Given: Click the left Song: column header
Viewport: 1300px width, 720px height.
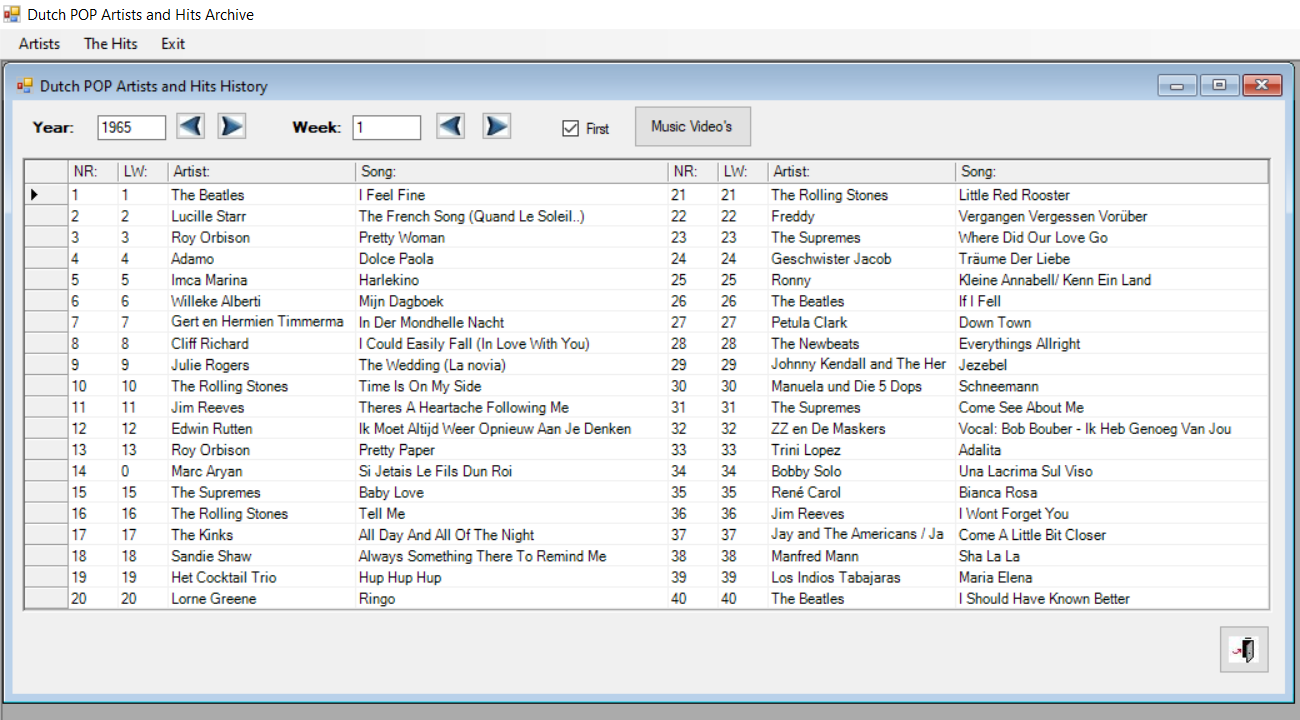Looking at the screenshot, I should click(x=511, y=172).
